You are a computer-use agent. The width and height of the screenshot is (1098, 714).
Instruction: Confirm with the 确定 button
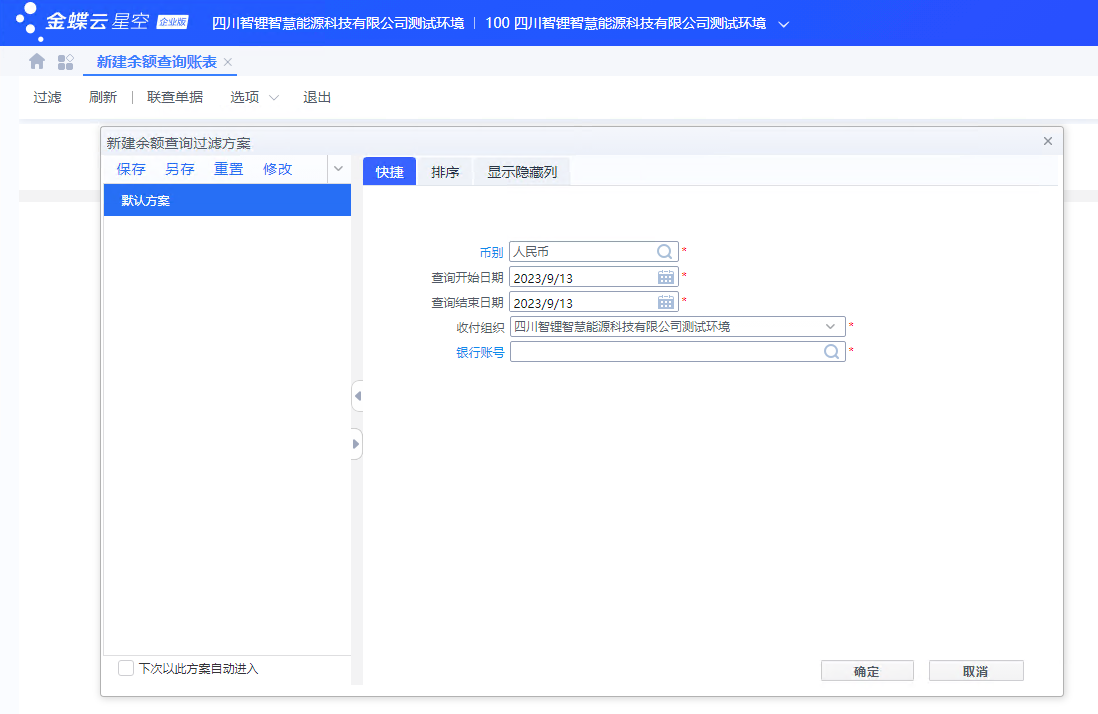click(867, 671)
